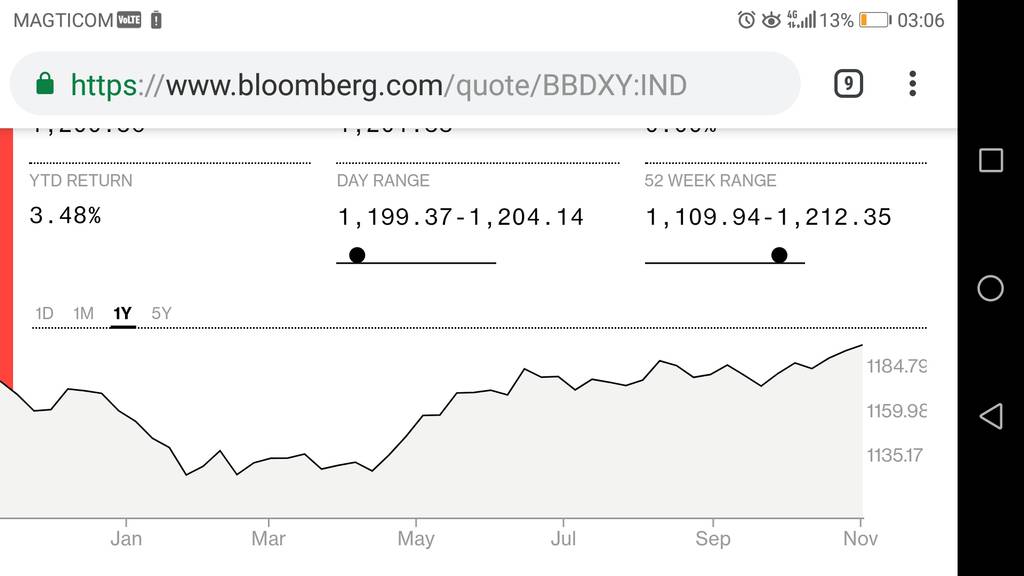Click the bloomberg.com URL address bar
The image size is (1024, 576).
(x=405, y=84)
